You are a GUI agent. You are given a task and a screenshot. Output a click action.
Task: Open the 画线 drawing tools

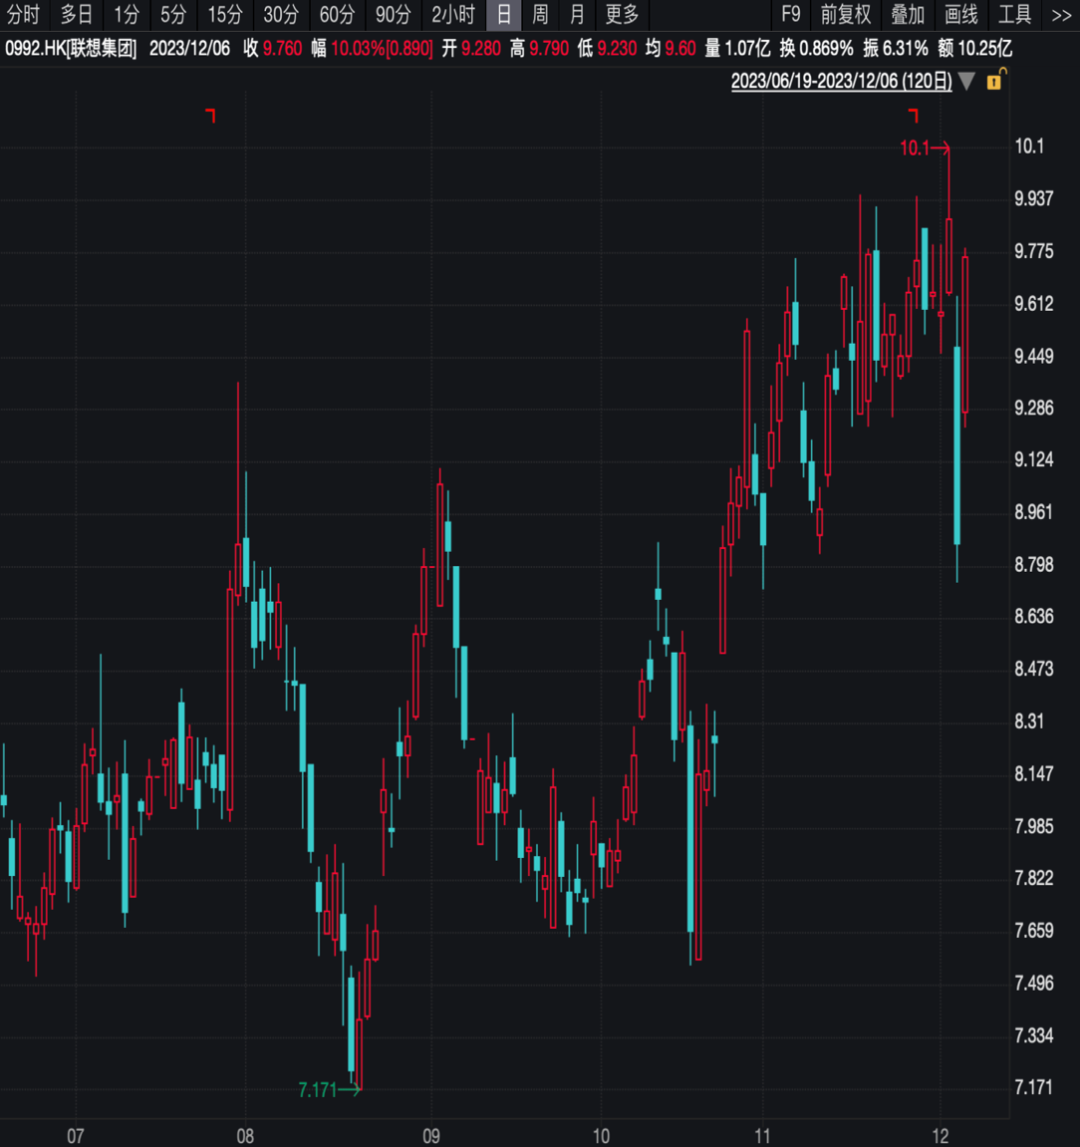coord(961,15)
